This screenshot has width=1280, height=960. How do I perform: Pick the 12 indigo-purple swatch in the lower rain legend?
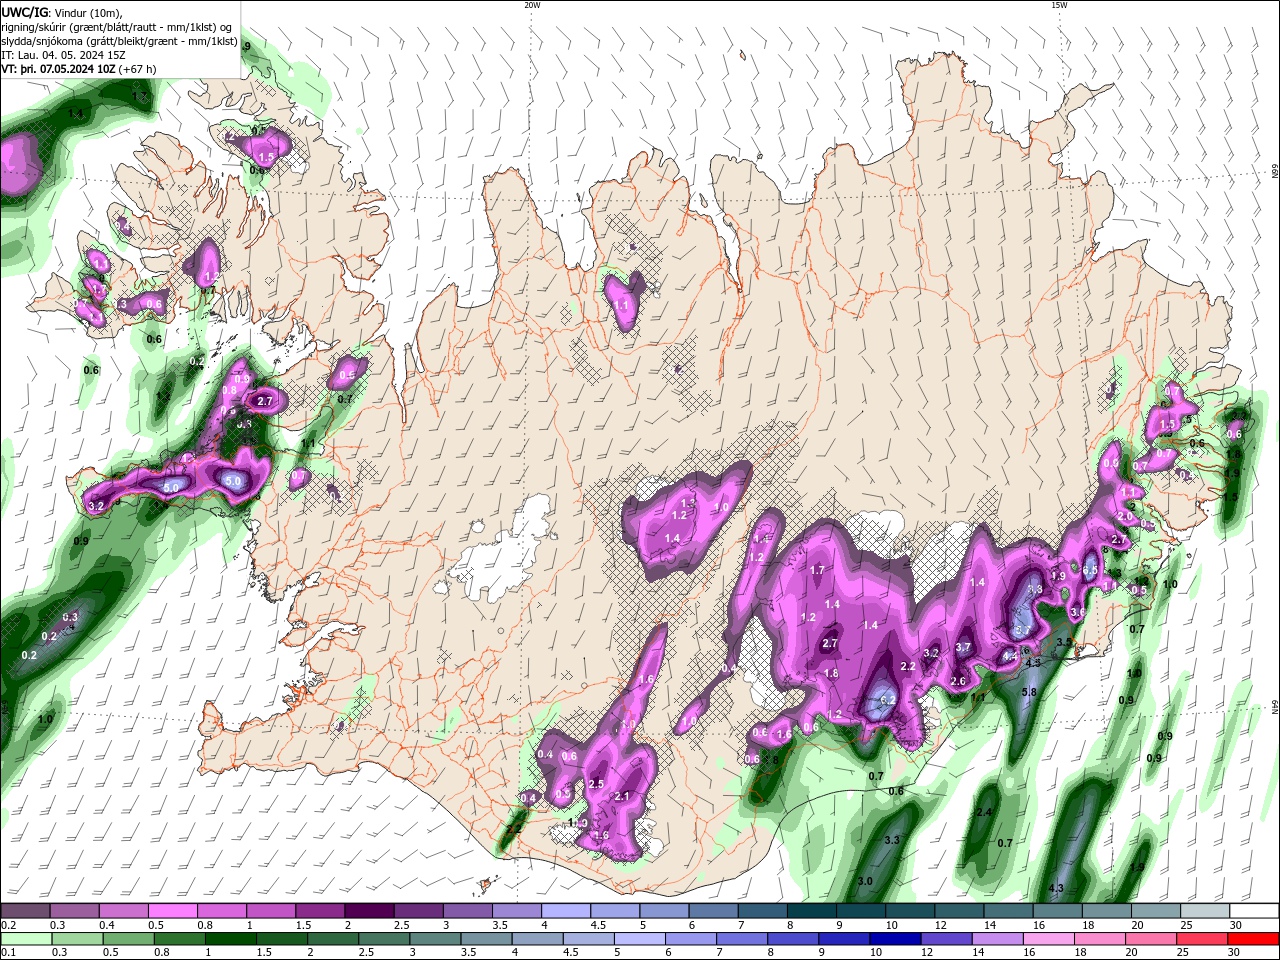coord(947,939)
